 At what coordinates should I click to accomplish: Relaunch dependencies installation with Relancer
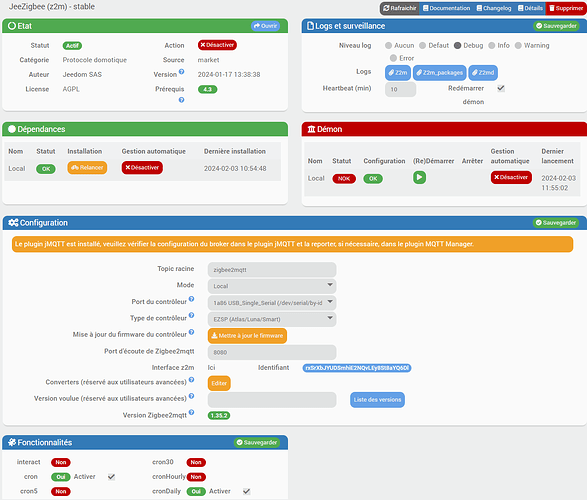point(87,168)
